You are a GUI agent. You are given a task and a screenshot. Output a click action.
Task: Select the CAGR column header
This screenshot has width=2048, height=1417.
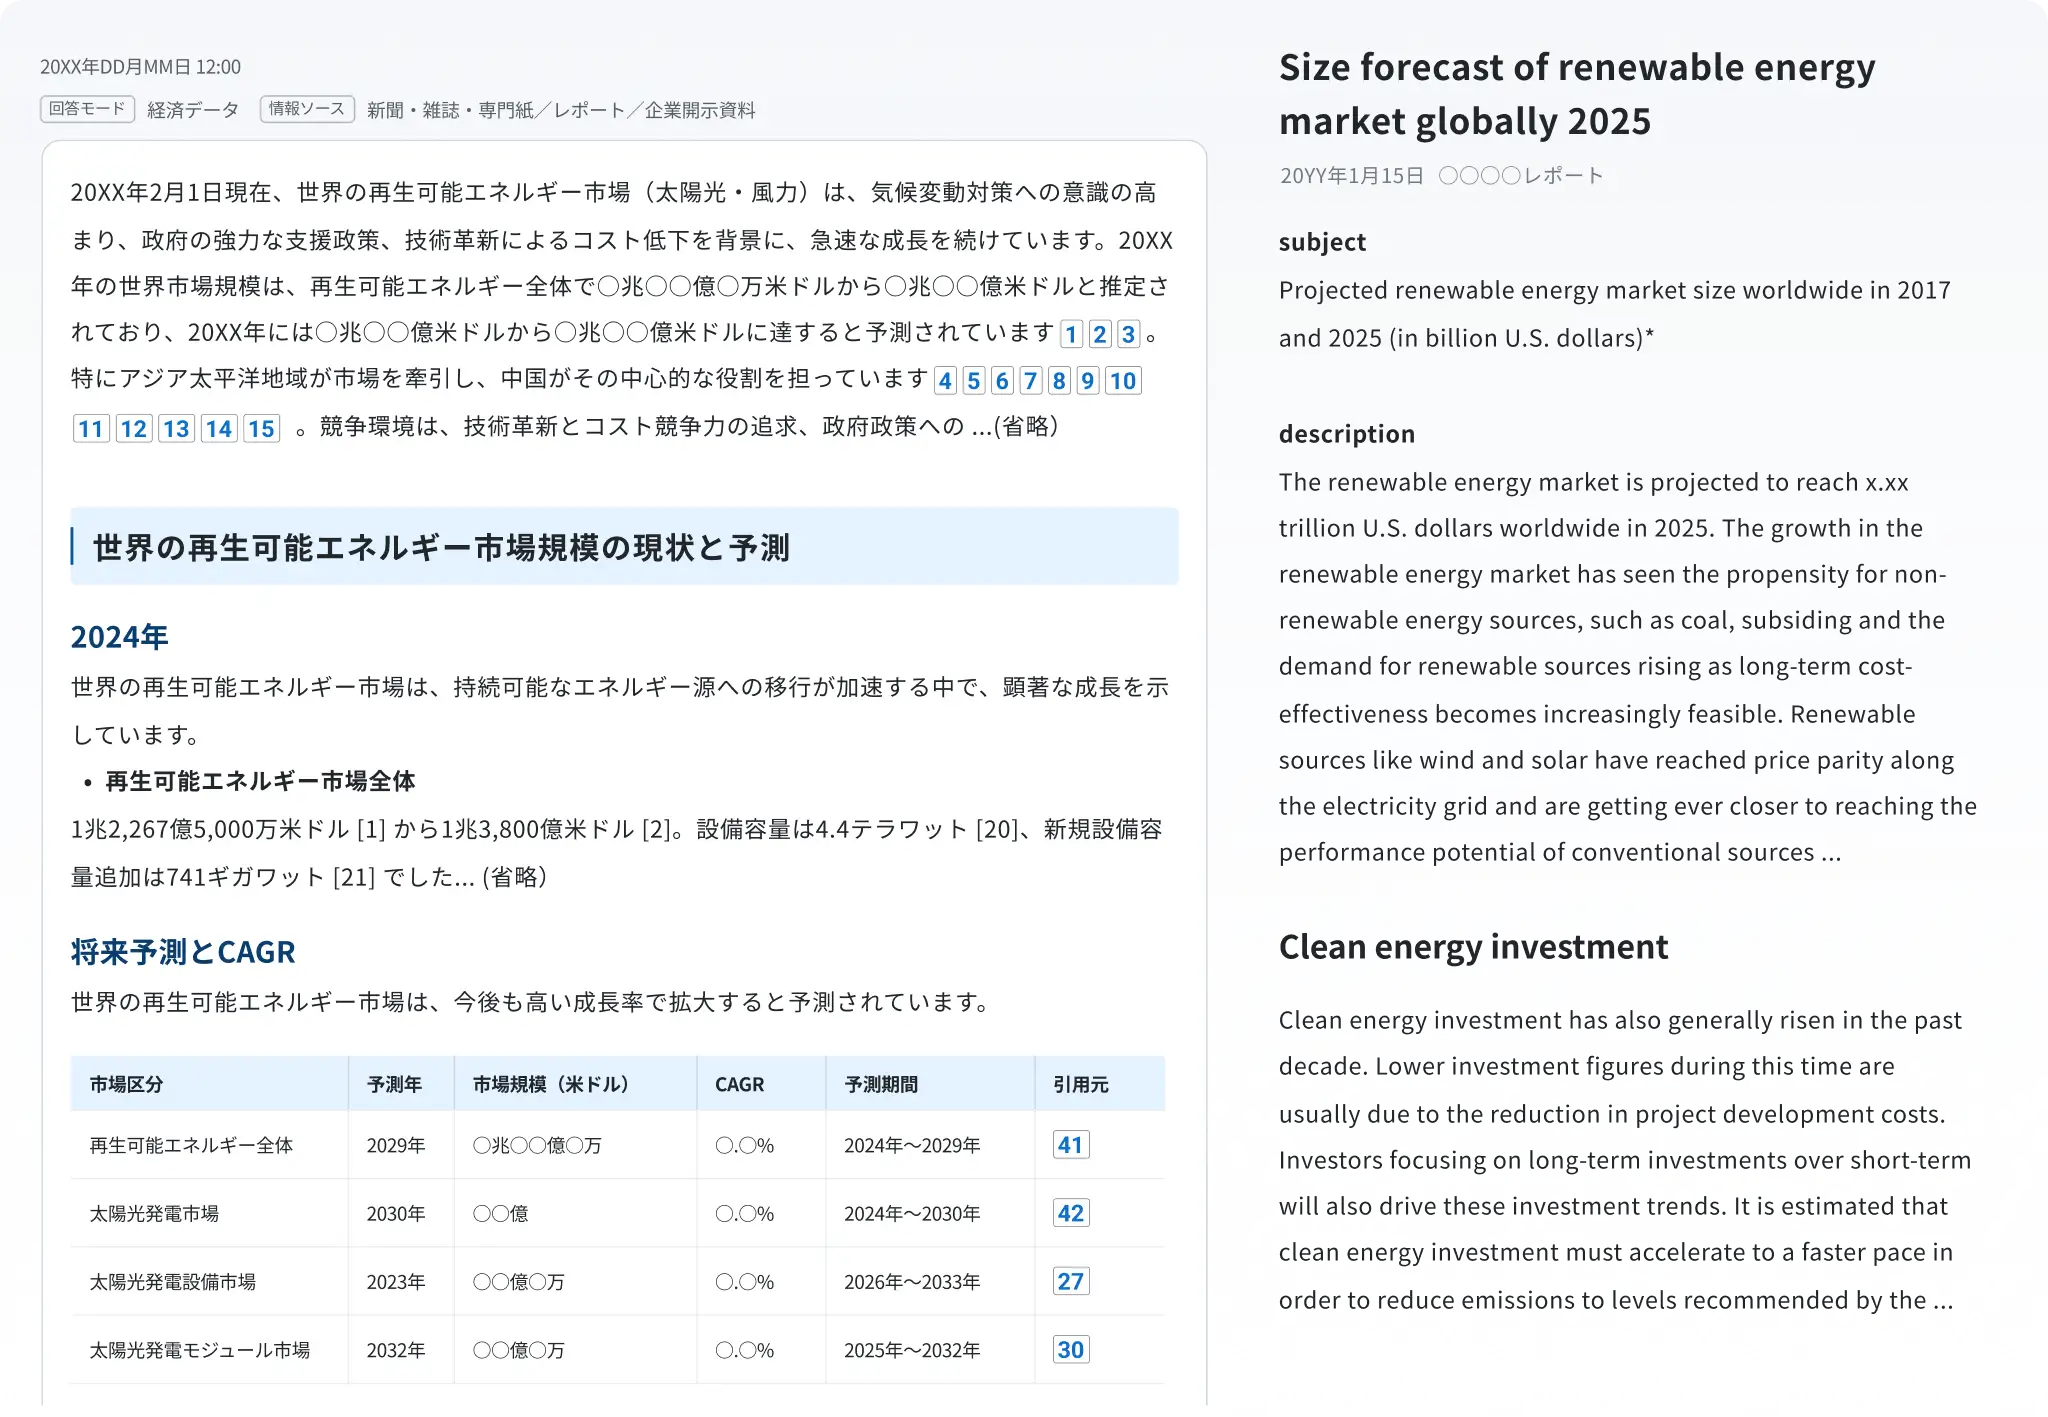[739, 1084]
